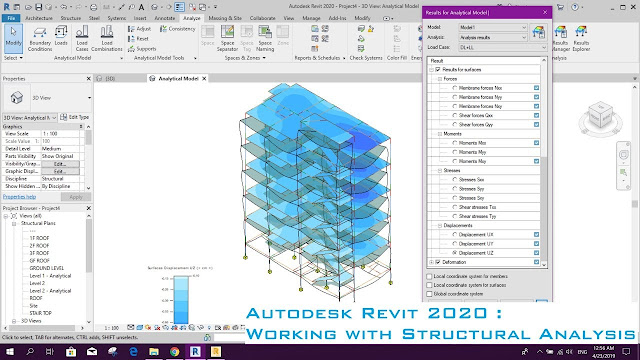Viewport: 640px width, 360px height.
Task: Open the Architecture ribbon tab
Action: [39, 18]
